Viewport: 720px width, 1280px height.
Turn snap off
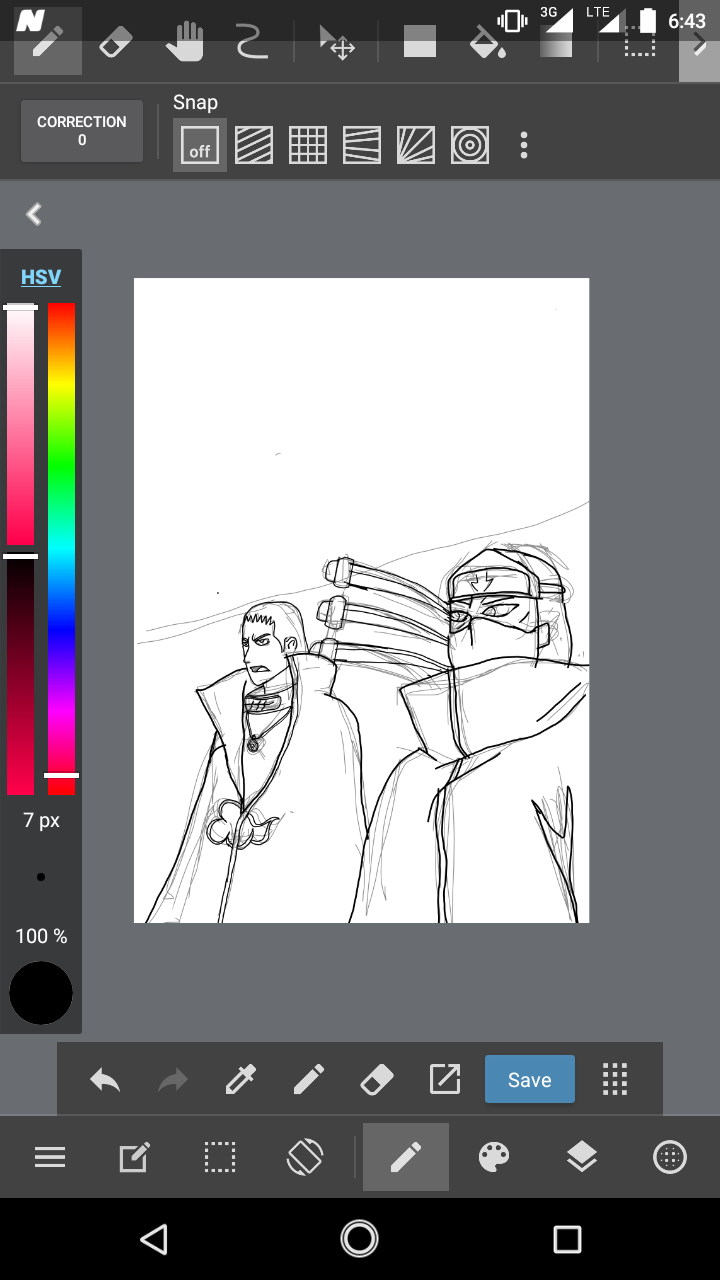(x=200, y=146)
